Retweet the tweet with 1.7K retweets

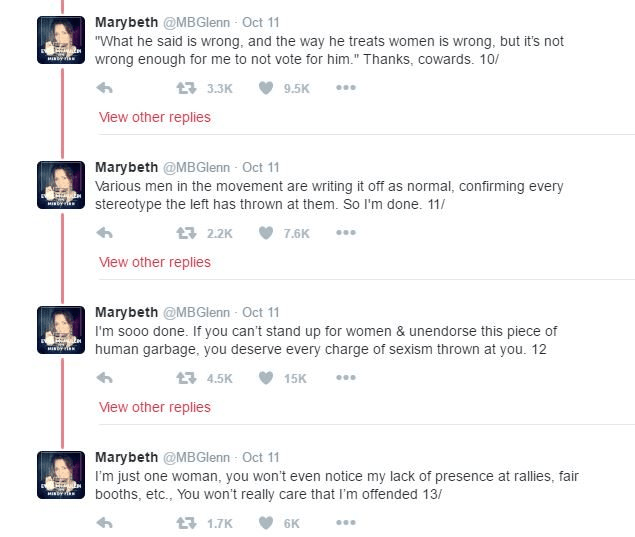(x=184, y=523)
